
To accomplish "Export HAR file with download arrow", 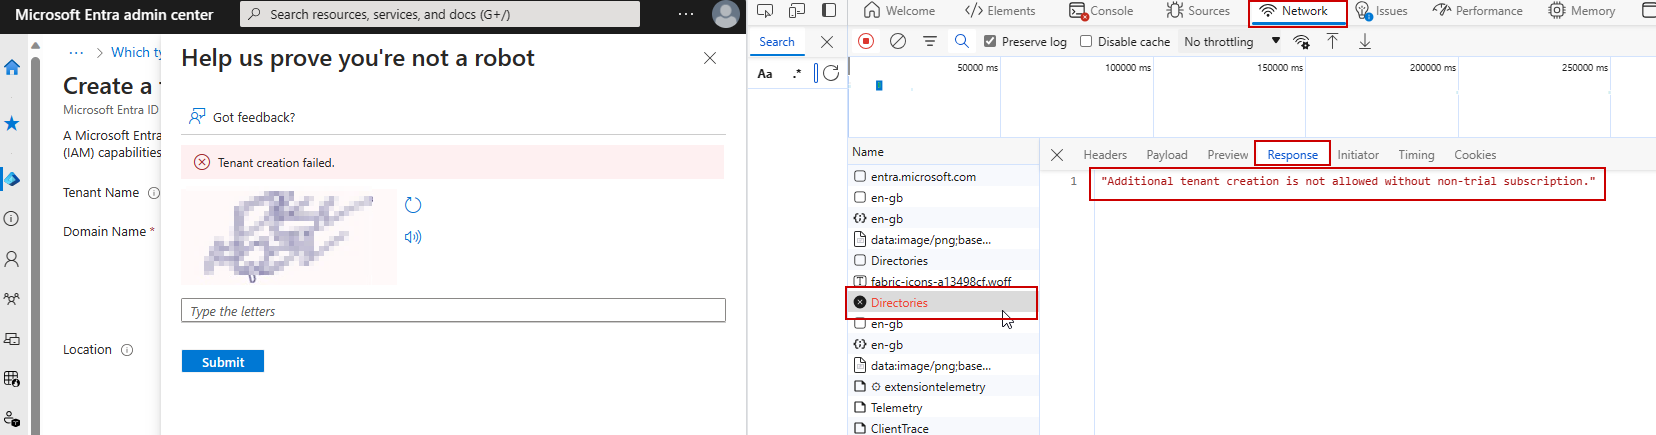I will click(1364, 41).
